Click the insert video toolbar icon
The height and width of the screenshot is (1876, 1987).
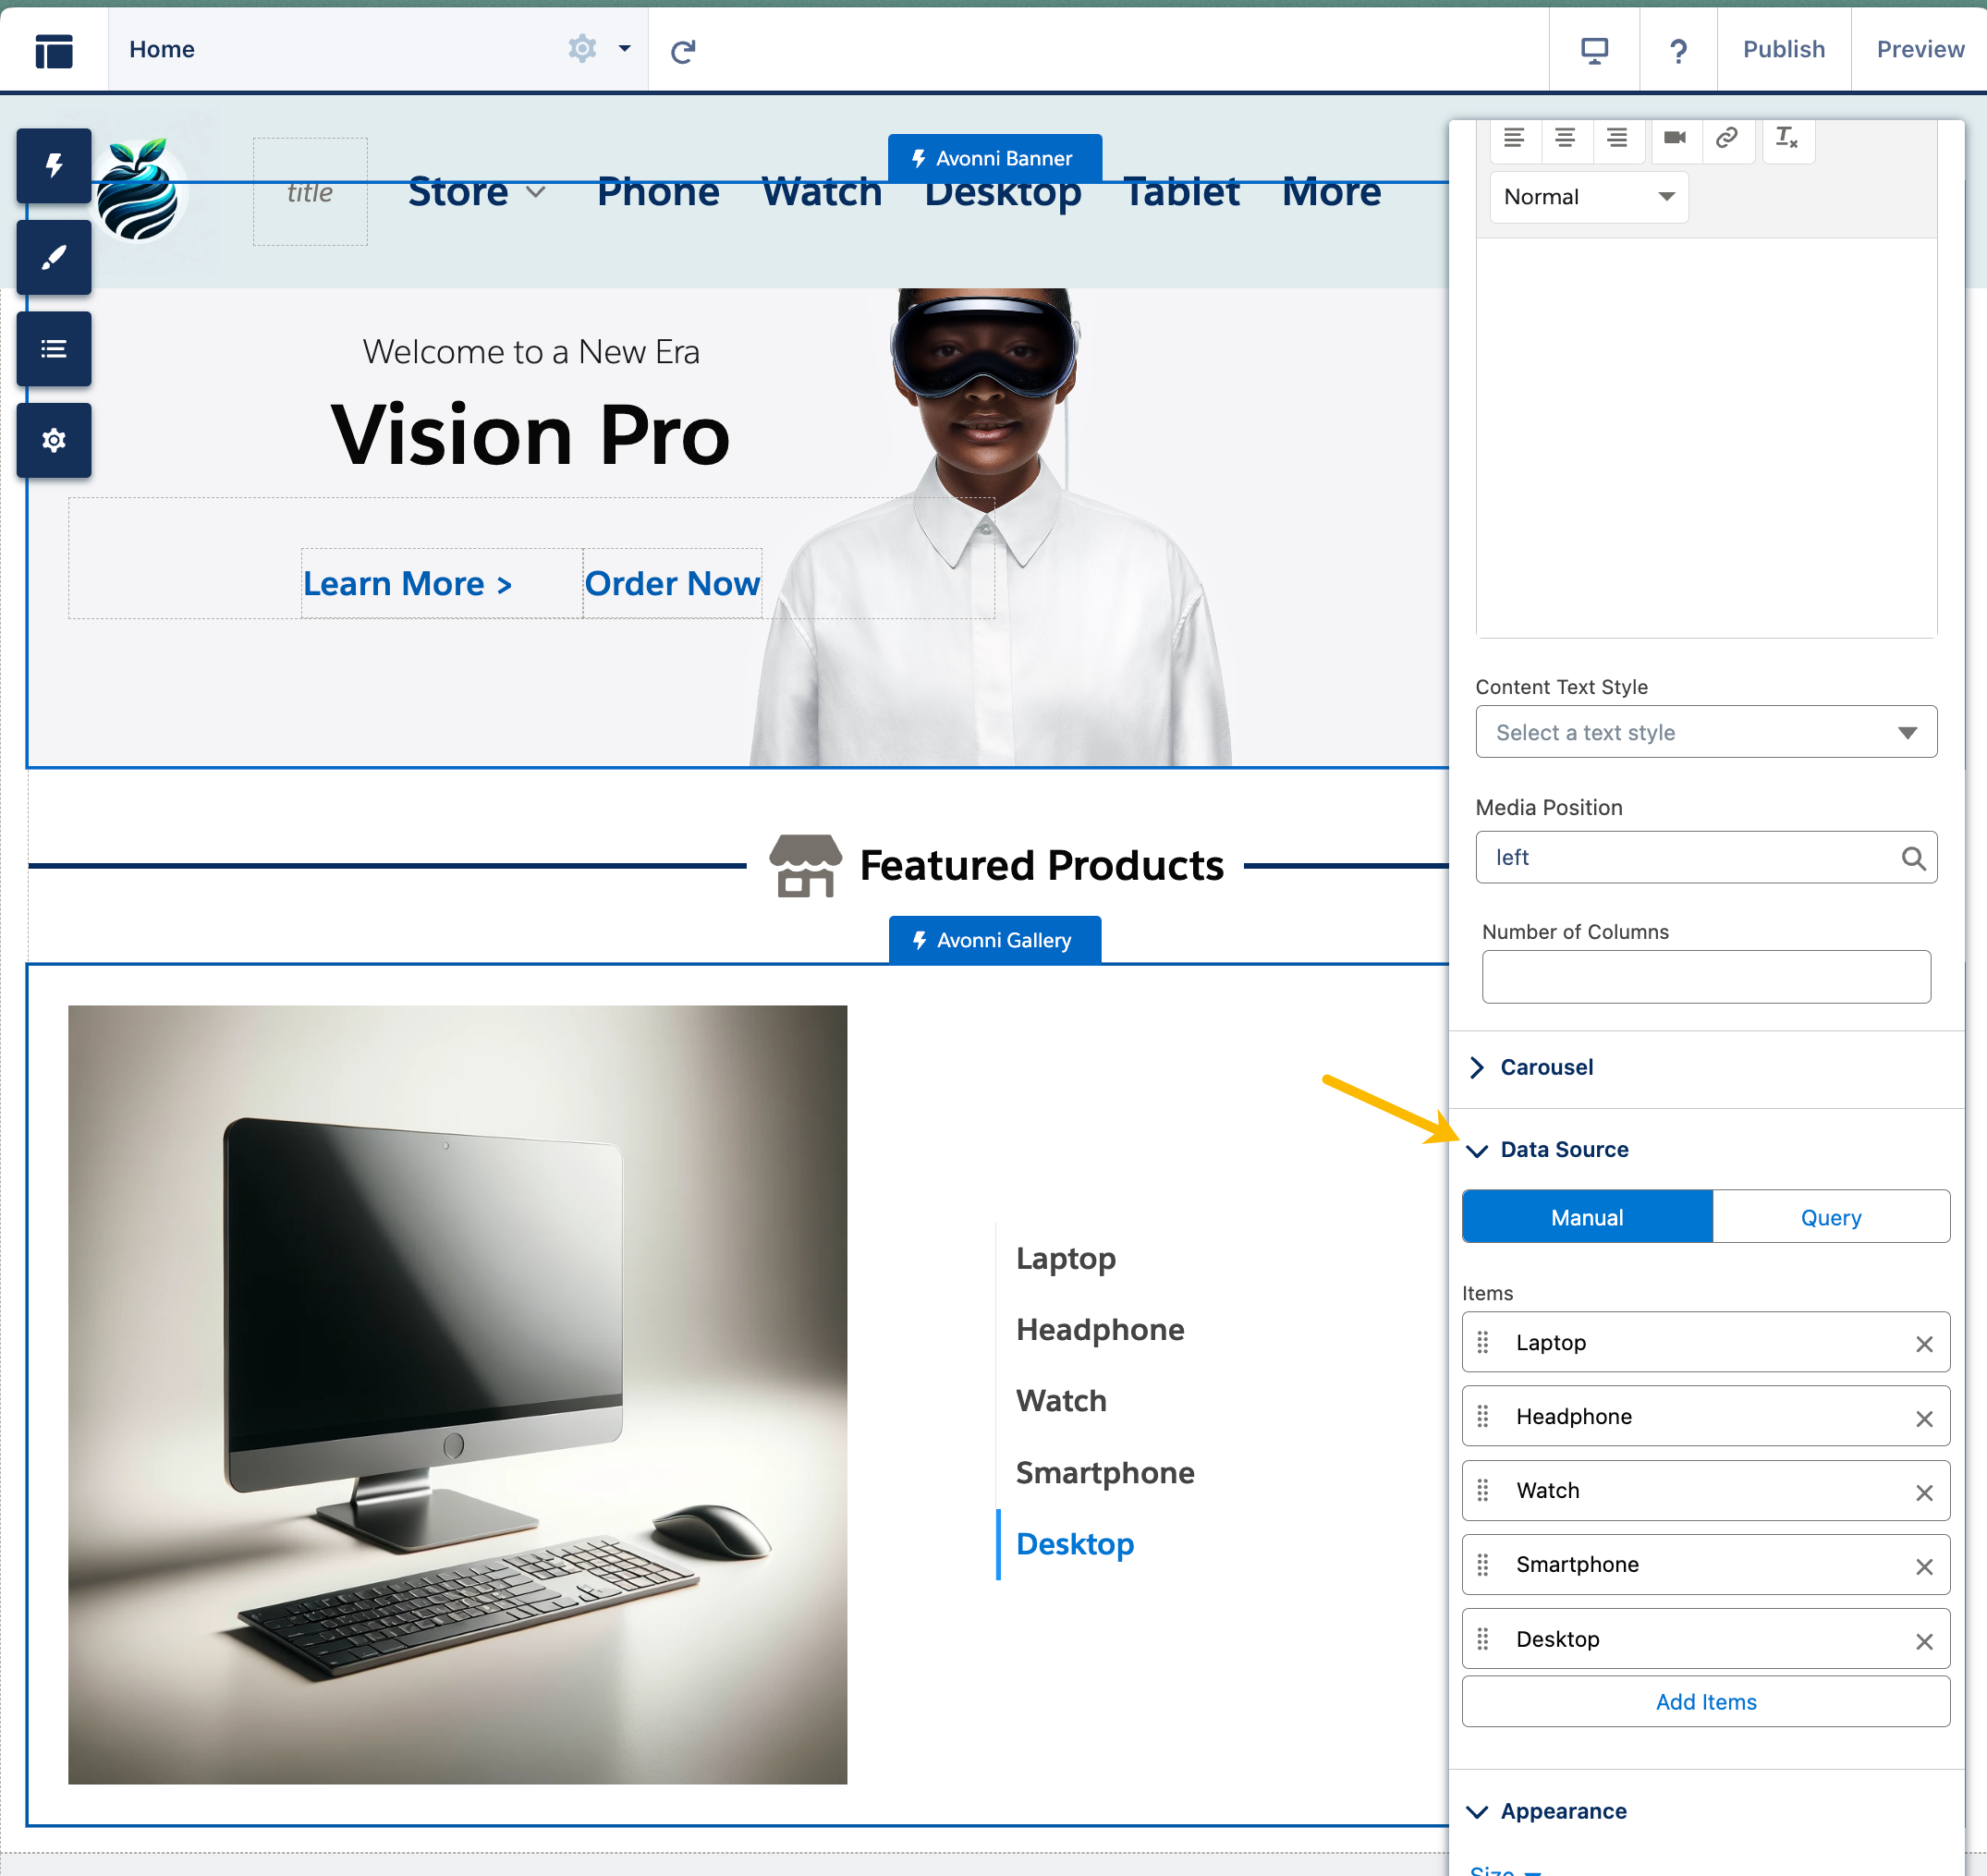click(1675, 138)
